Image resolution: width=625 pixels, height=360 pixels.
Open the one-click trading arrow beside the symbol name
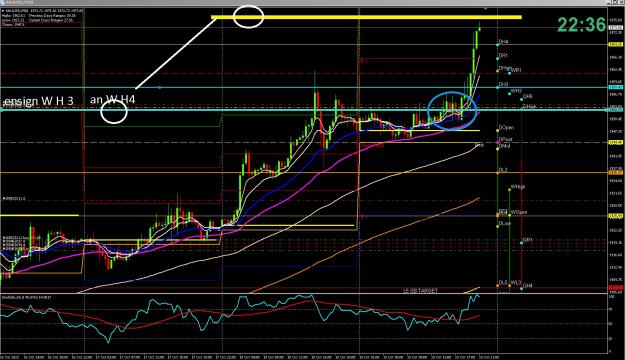[x=3, y=10]
